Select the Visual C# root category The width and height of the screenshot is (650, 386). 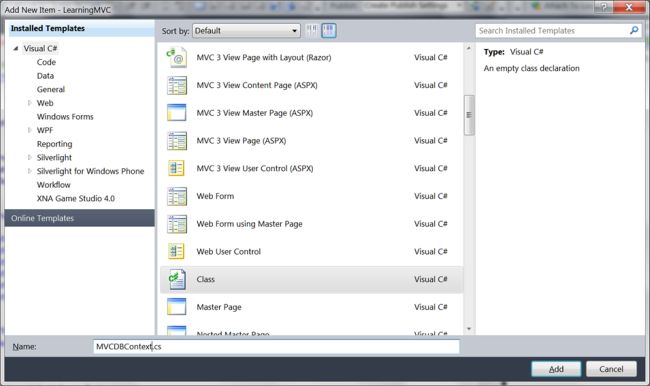point(40,49)
